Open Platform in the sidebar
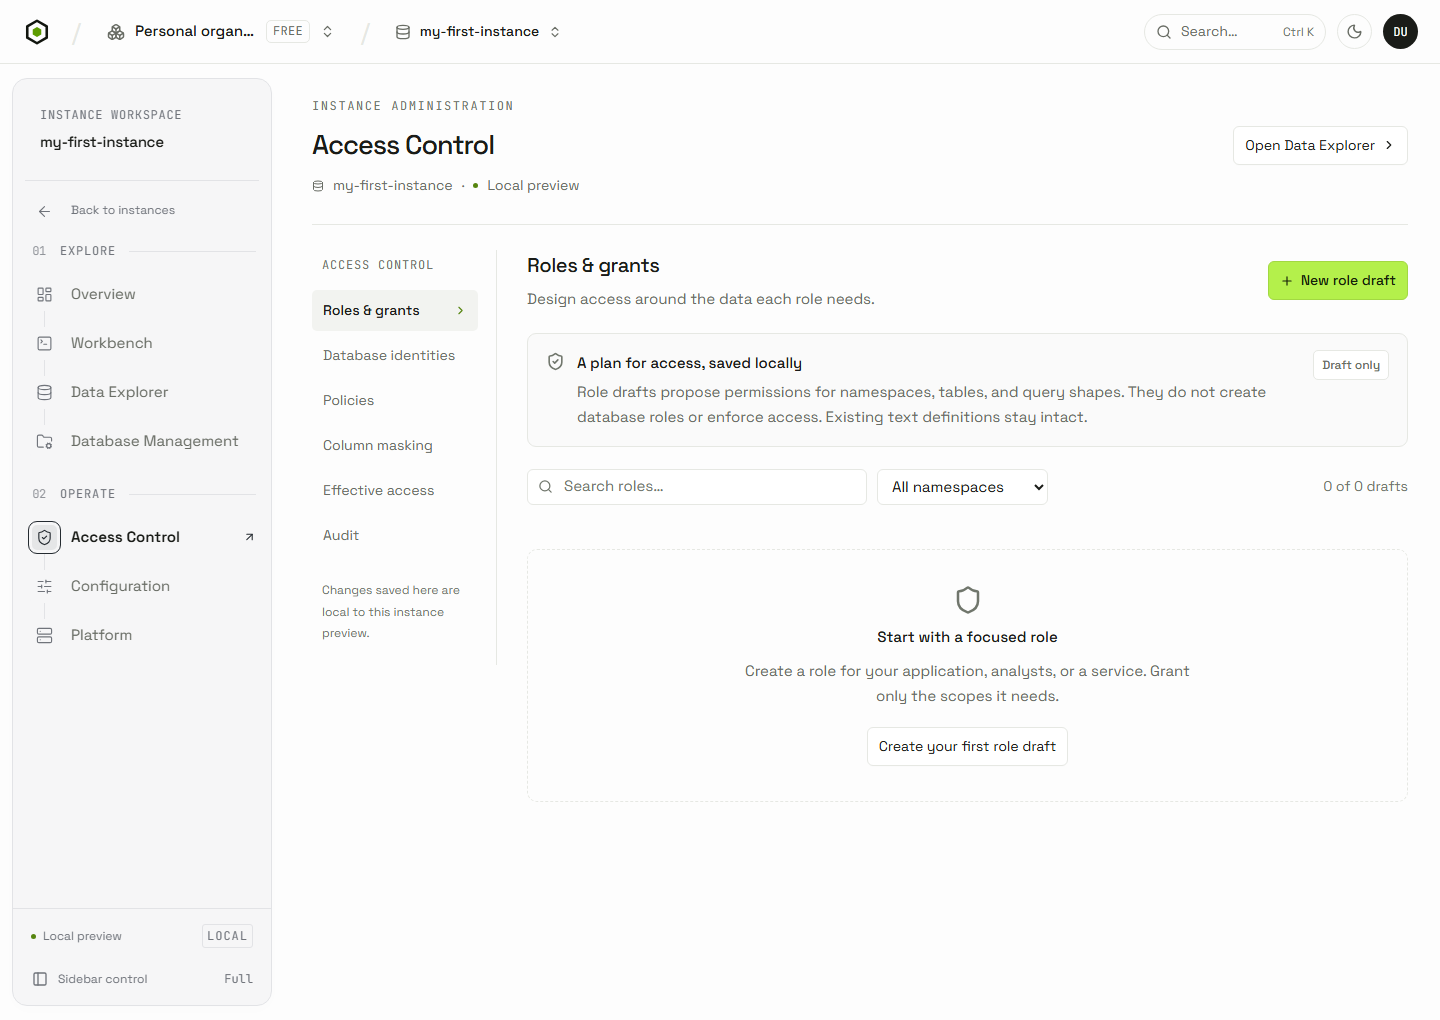 coord(142,635)
